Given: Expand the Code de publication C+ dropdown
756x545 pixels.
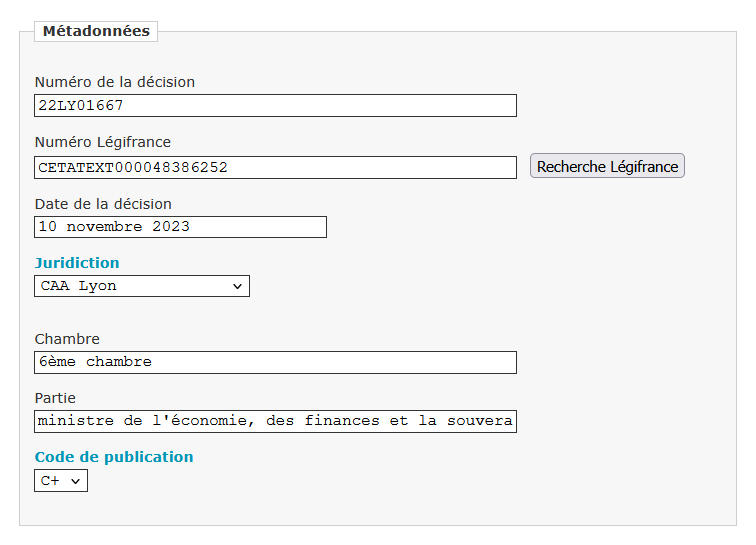Looking at the screenshot, I should [61, 480].
